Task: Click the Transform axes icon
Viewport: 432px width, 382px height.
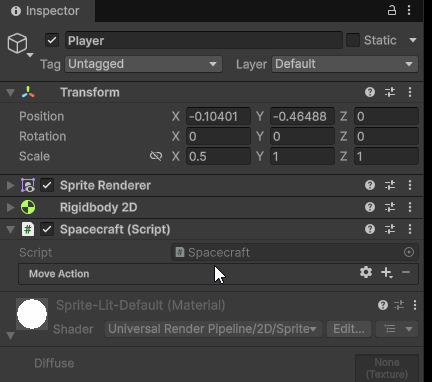Action: click(x=28, y=92)
